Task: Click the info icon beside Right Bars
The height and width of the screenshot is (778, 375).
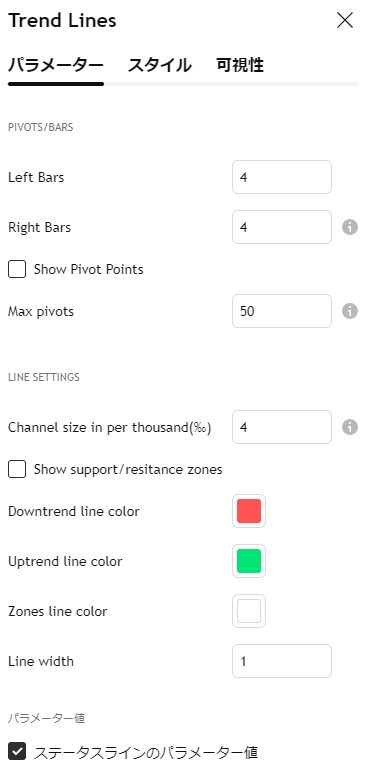Action: point(350,227)
